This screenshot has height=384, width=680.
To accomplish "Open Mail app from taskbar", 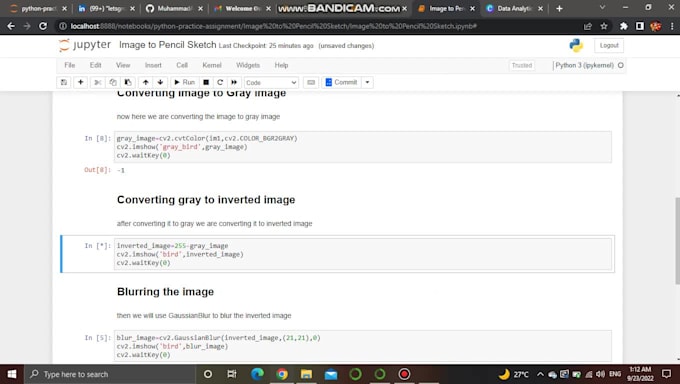I will point(331,374).
